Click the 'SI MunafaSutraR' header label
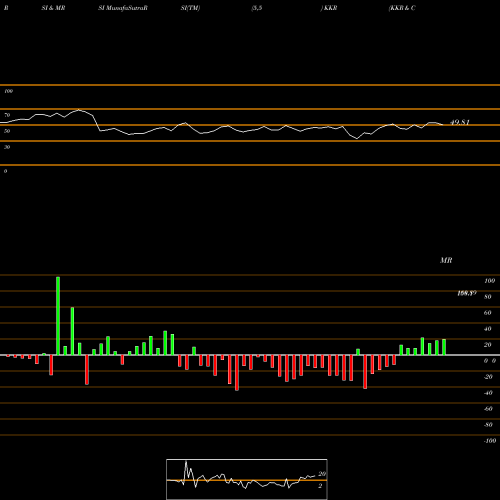 [x=123, y=8]
